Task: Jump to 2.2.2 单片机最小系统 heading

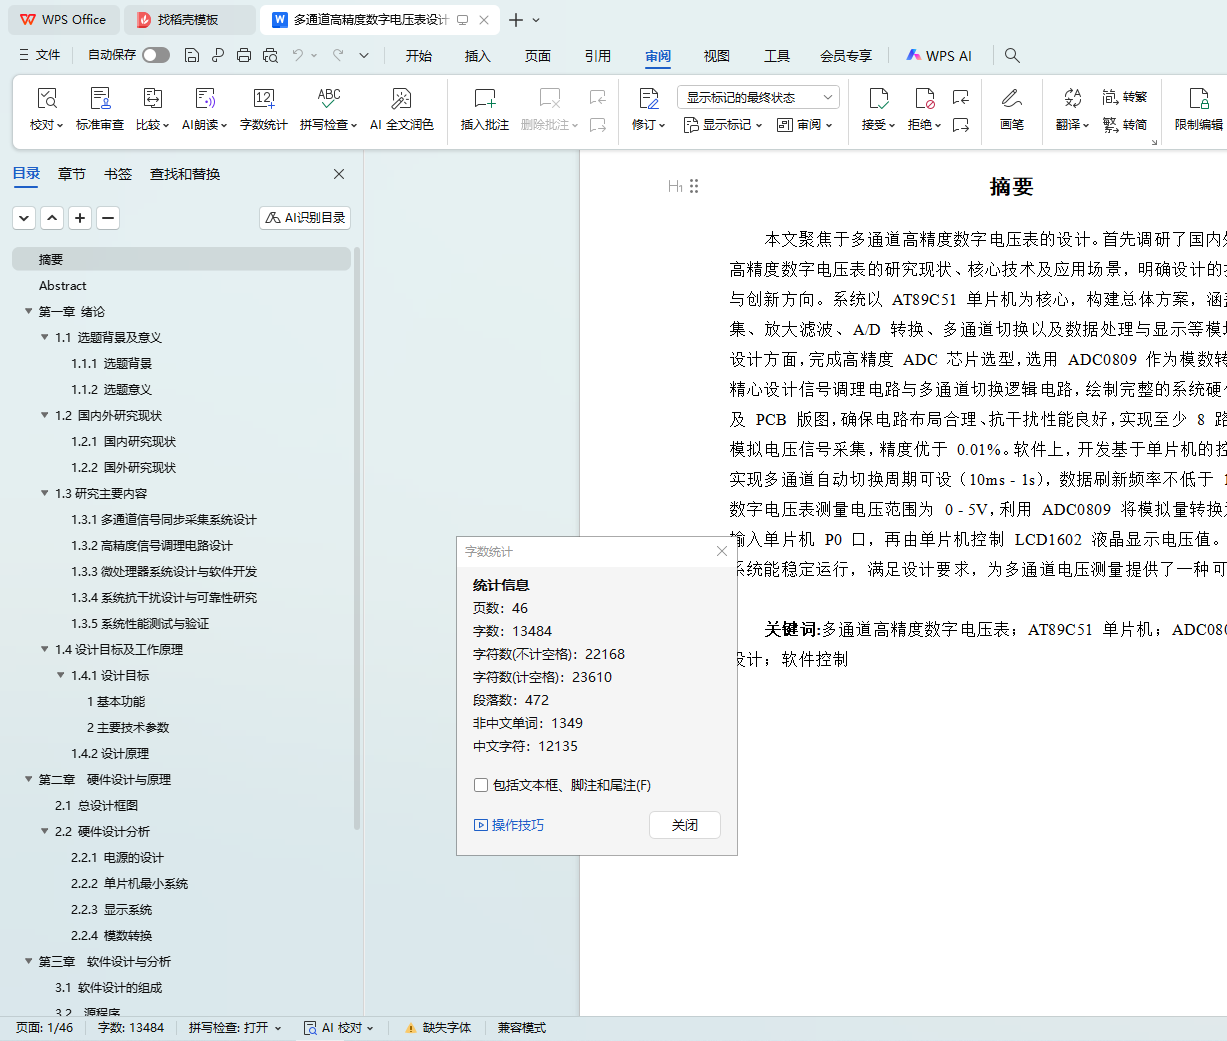Action: (x=129, y=884)
